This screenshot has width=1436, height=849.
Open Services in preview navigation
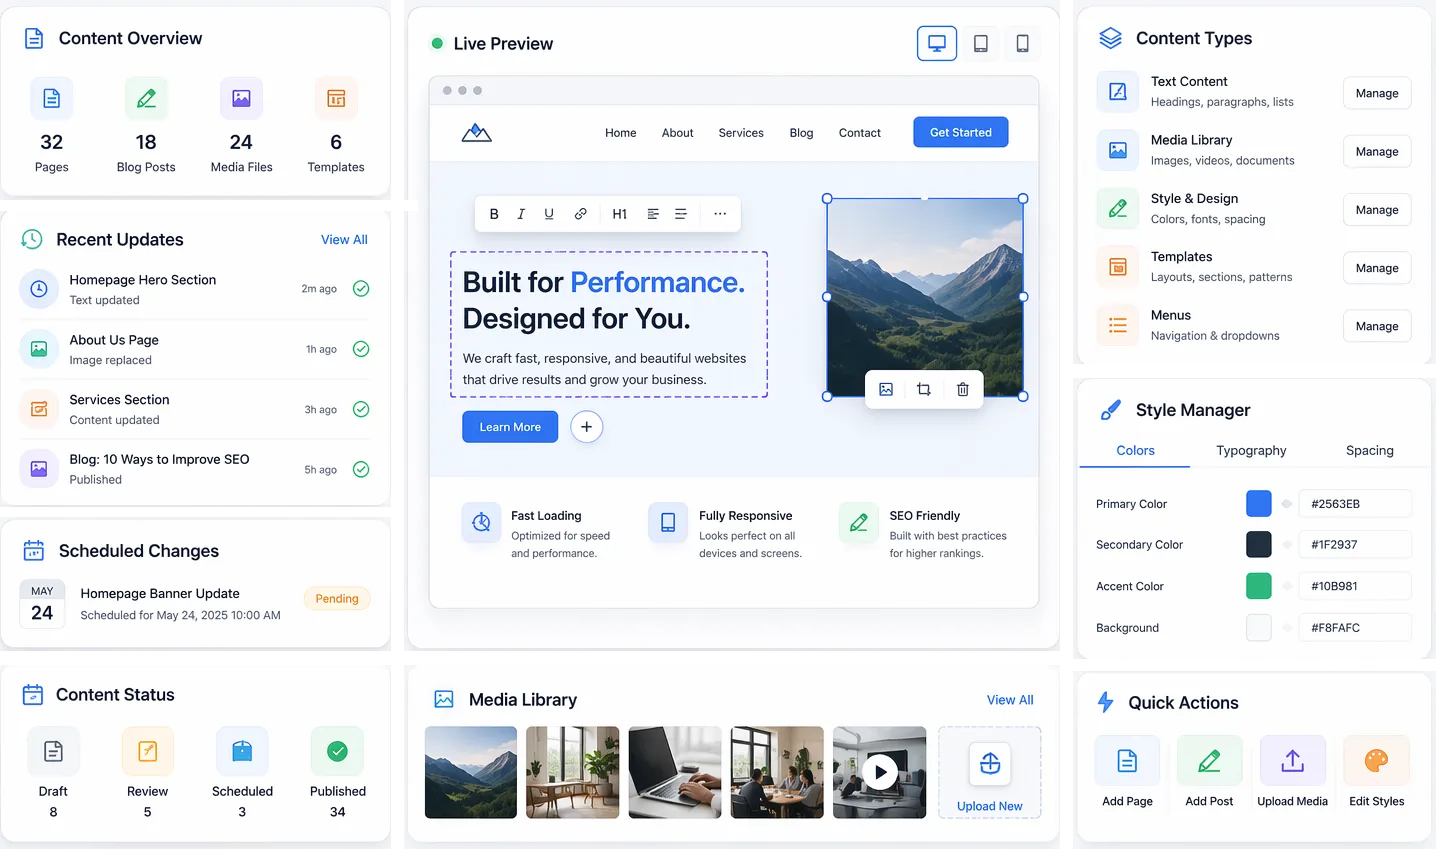click(741, 133)
